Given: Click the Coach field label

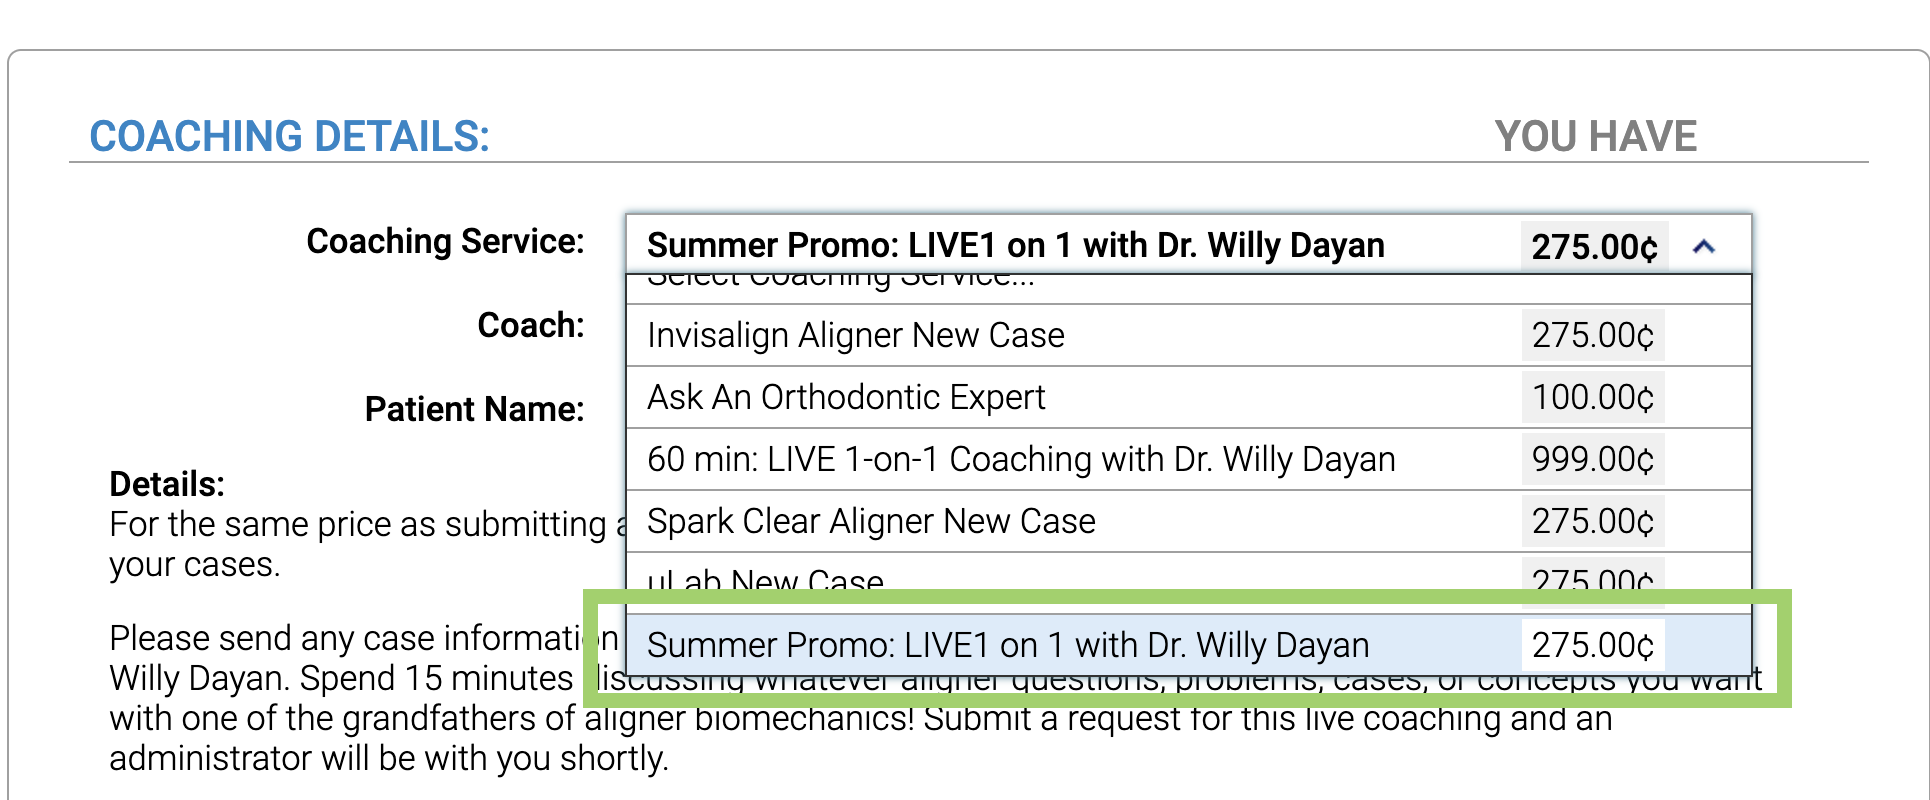Looking at the screenshot, I should (x=530, y=326).
